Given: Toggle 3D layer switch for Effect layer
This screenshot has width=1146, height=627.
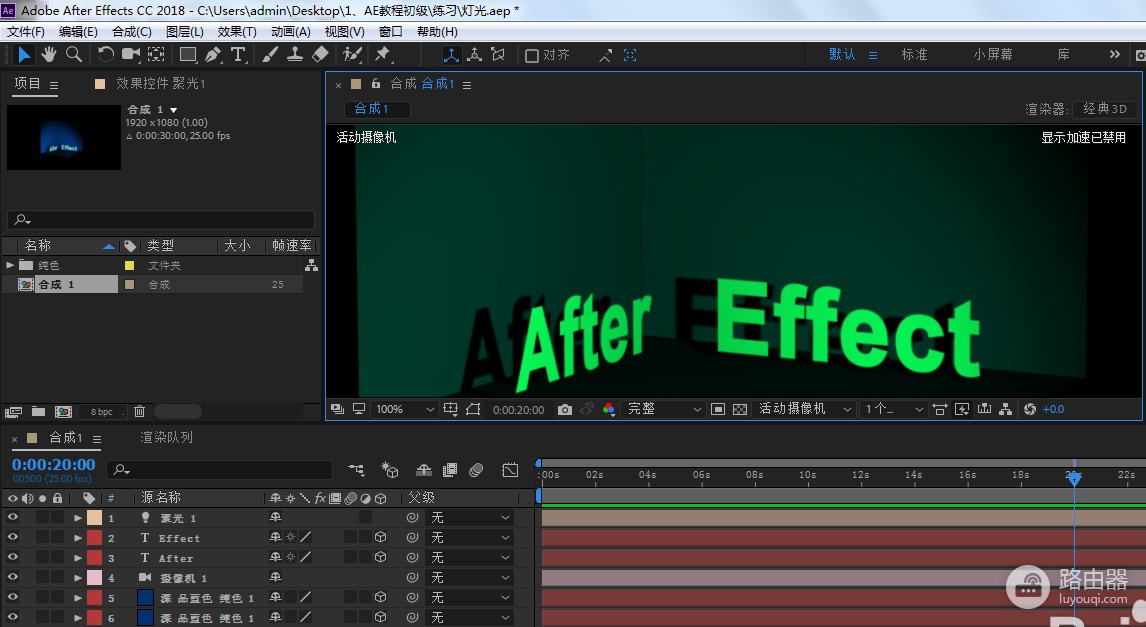Looking at the screenshot, I should [x=381, y=537].
